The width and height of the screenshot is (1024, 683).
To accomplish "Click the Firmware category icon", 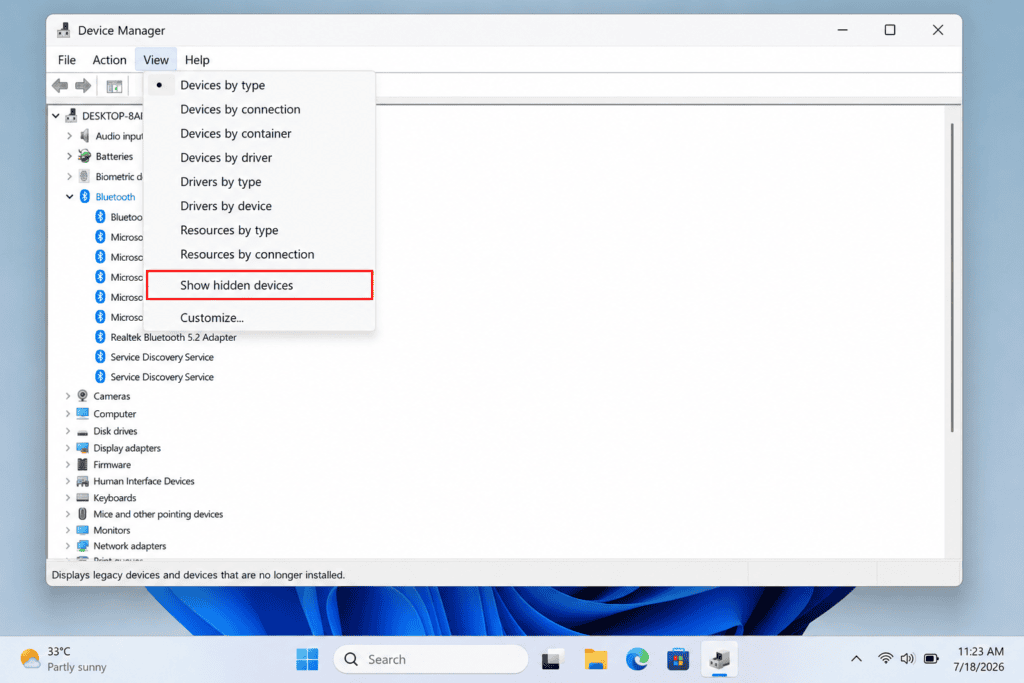I will pos(82,464).
